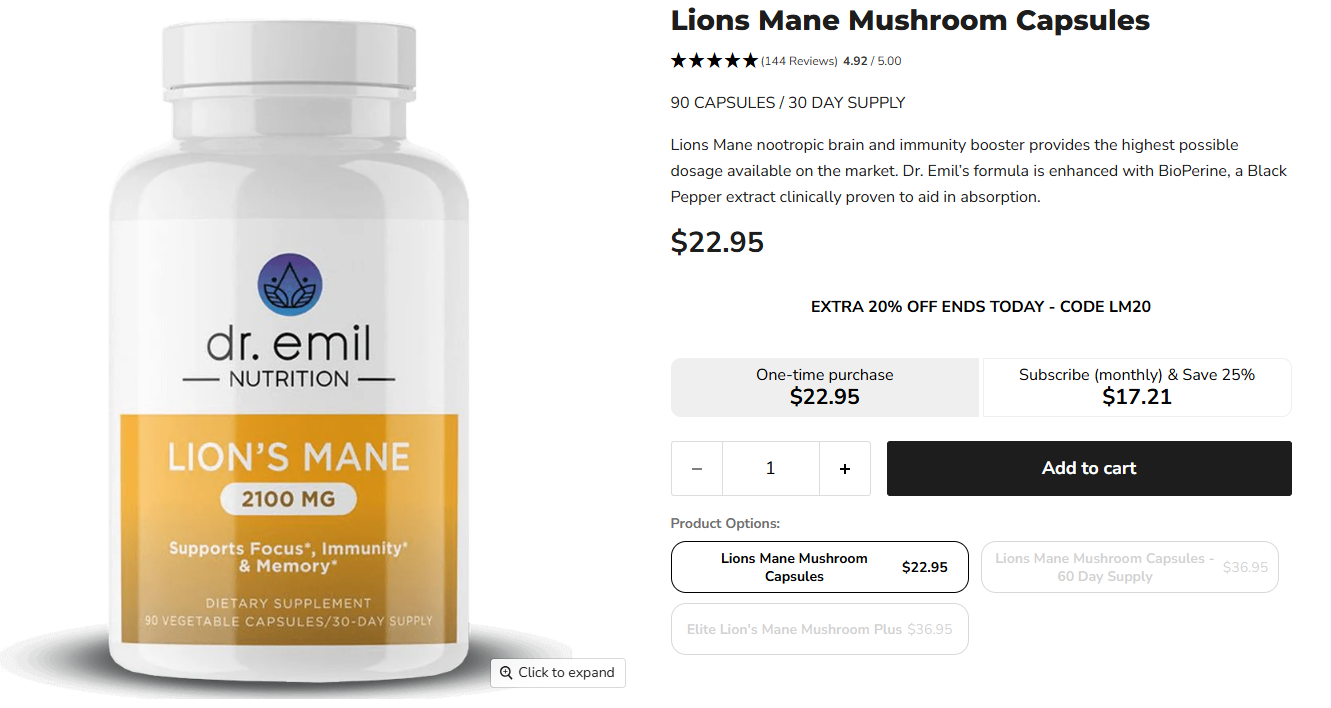The height and width of the screenshot is (708, 1331).
Task: Select Subscribe monthly & Save 25% option
Action: 1137,387
